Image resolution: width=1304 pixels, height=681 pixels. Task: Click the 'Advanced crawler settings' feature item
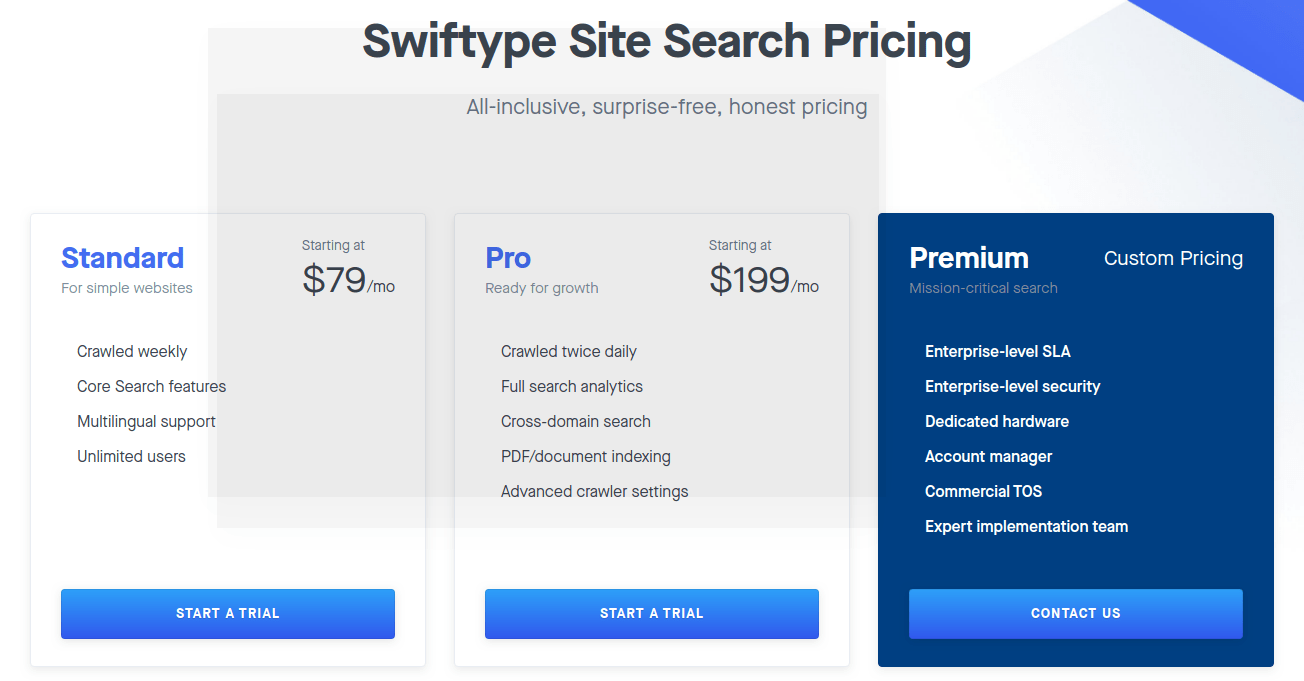[595, 491]
